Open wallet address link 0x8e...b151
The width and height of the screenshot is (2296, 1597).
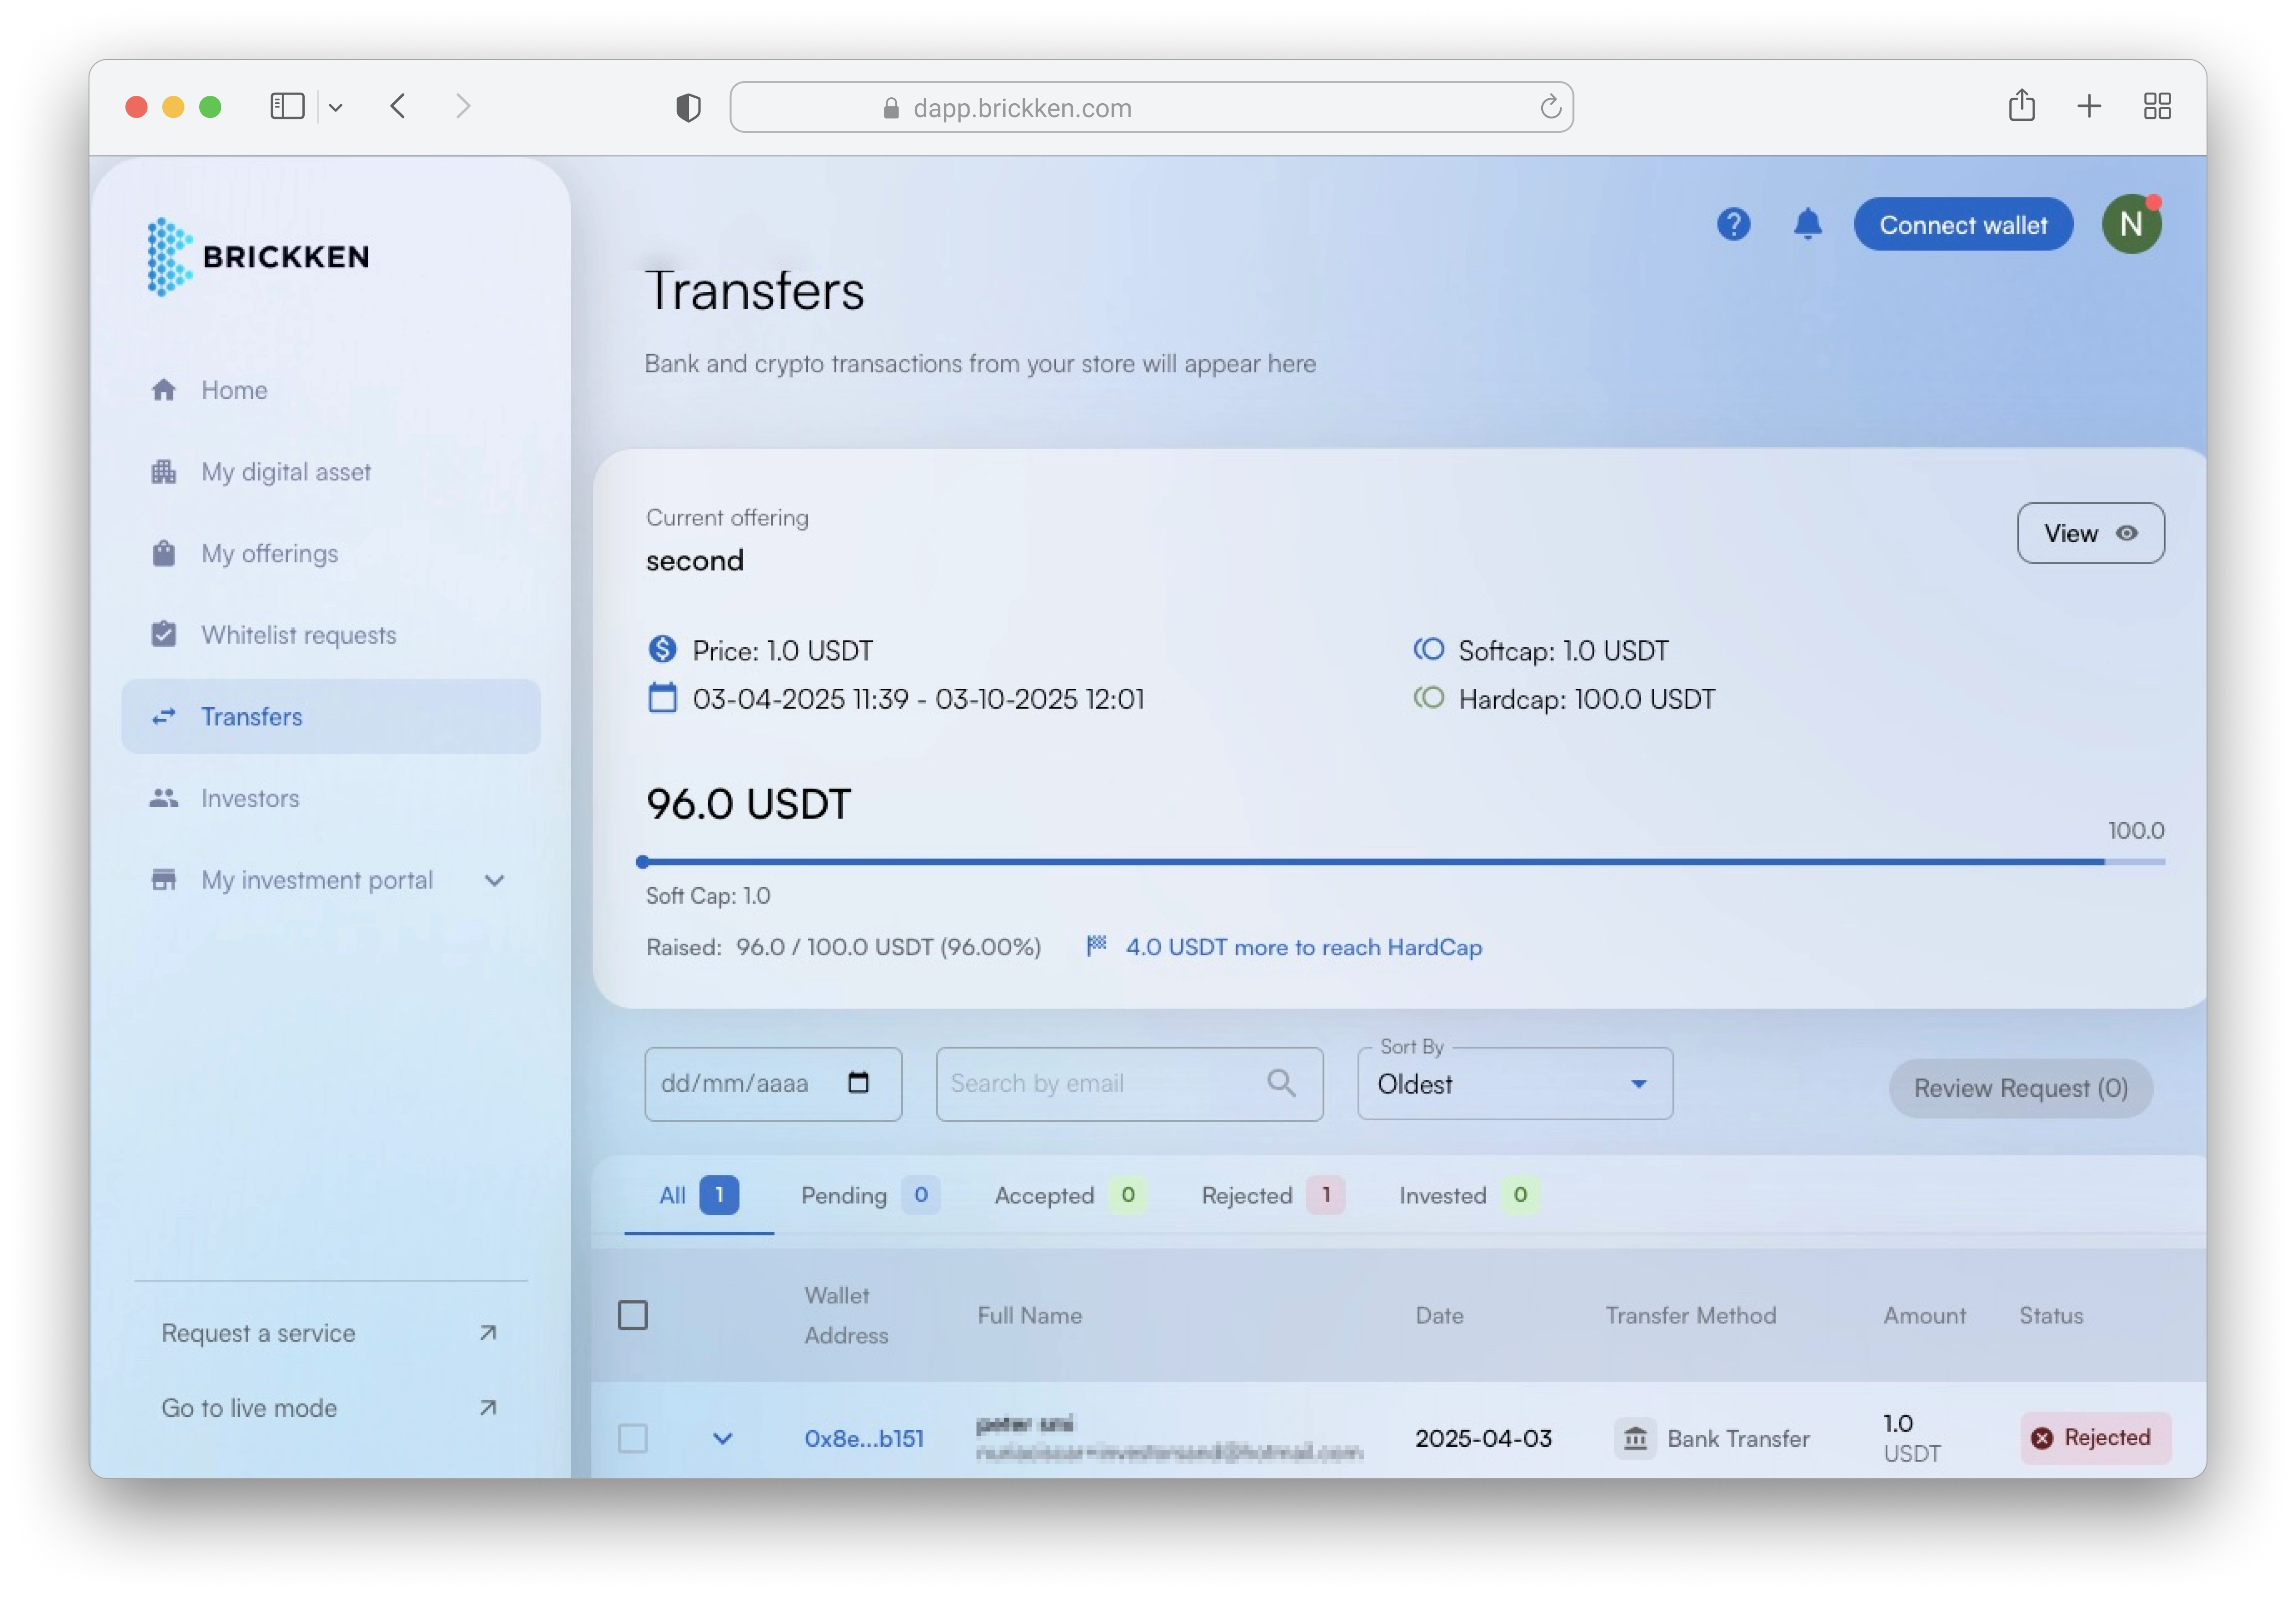pyautogui.click(x=863, y=1439)
